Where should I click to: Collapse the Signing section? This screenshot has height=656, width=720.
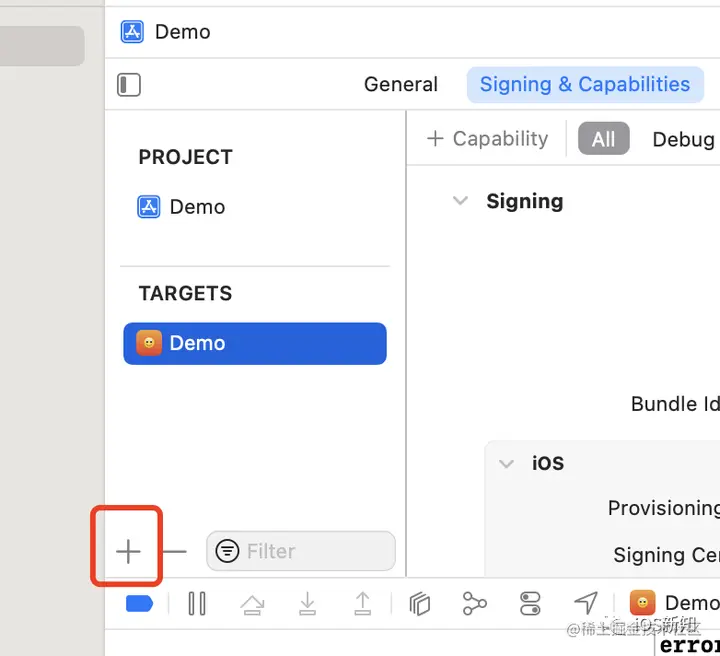(x=460, y=201)
